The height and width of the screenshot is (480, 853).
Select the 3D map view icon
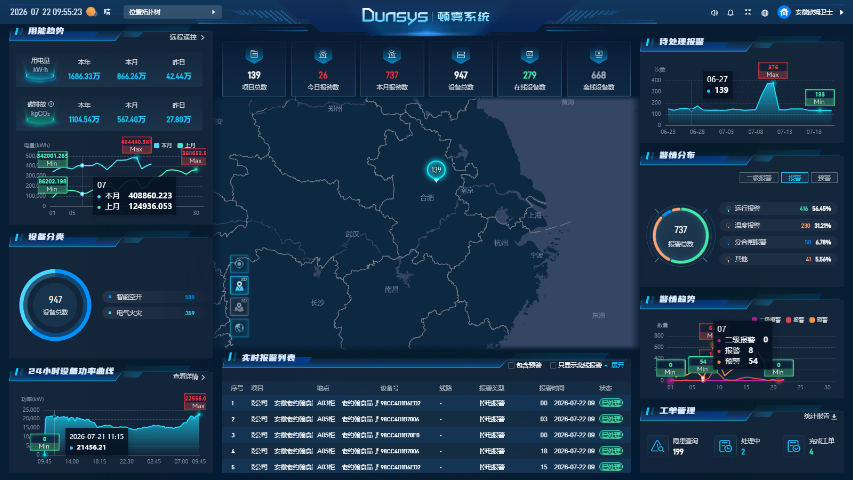tap(239, 307)
